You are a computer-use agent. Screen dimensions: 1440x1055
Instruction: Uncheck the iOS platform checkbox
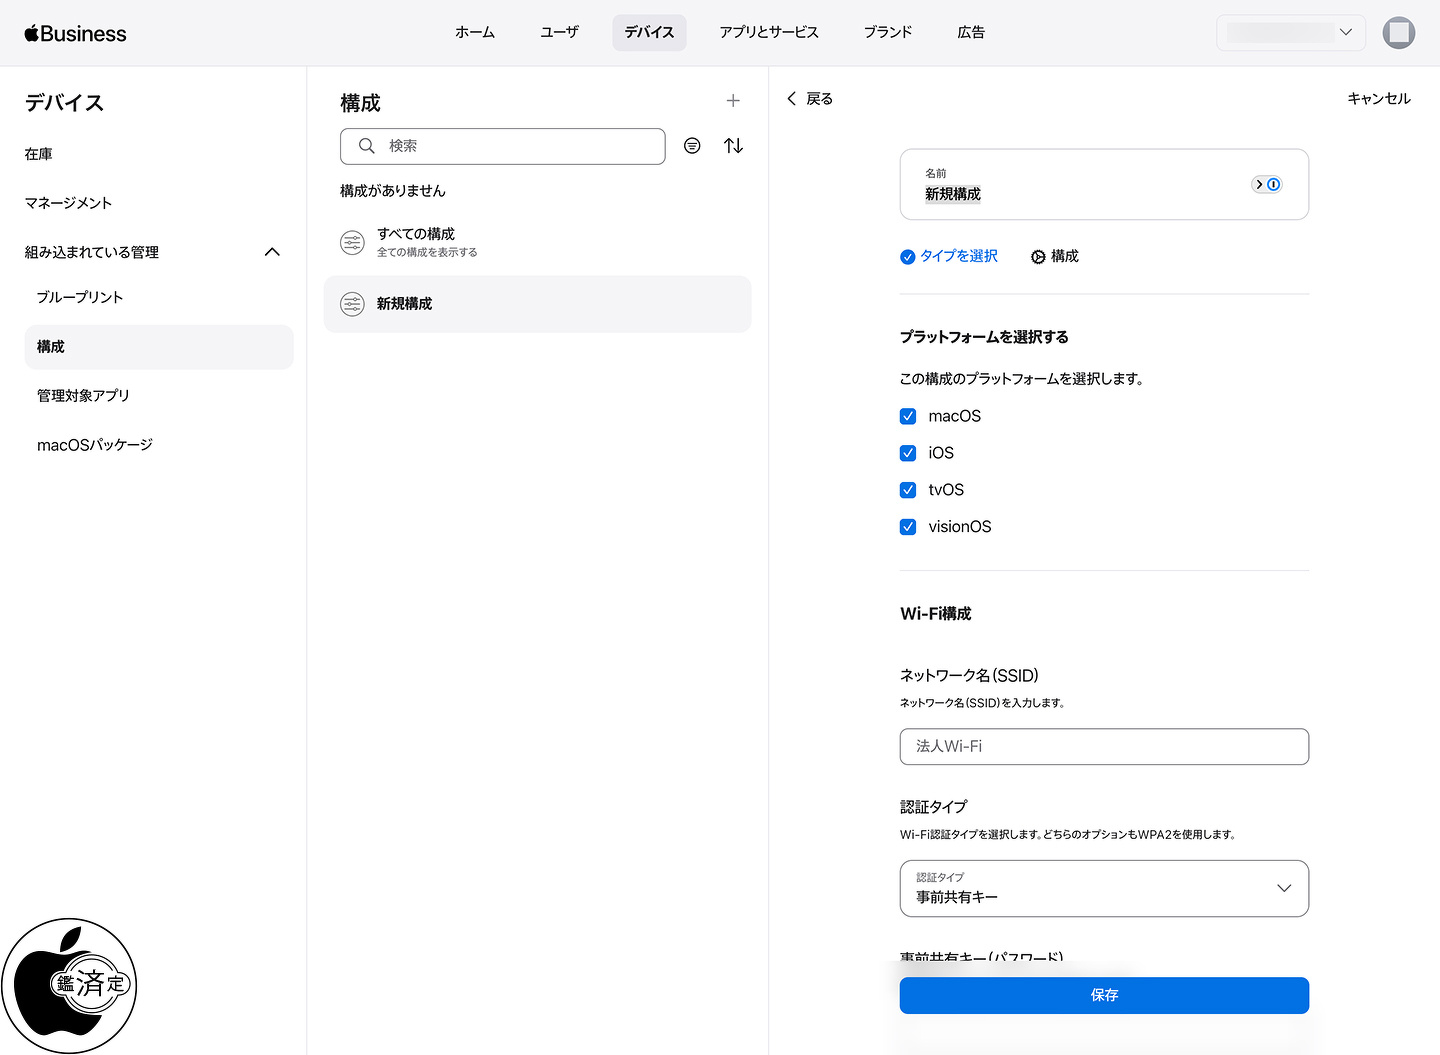pyautogui.click(x=908, y=453)
